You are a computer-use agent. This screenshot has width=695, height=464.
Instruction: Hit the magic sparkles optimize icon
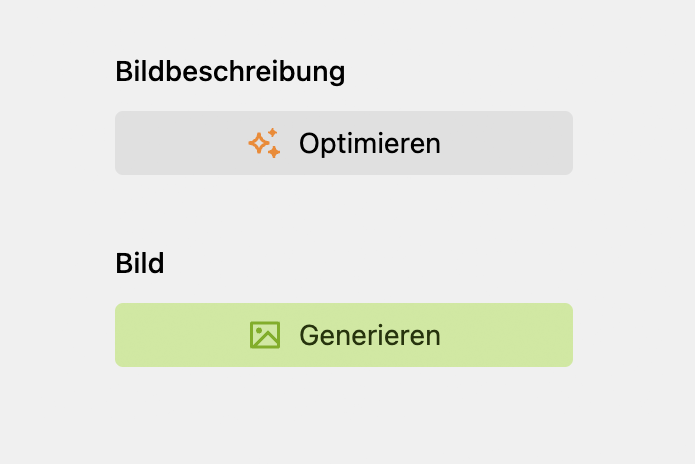coord(264,143)
